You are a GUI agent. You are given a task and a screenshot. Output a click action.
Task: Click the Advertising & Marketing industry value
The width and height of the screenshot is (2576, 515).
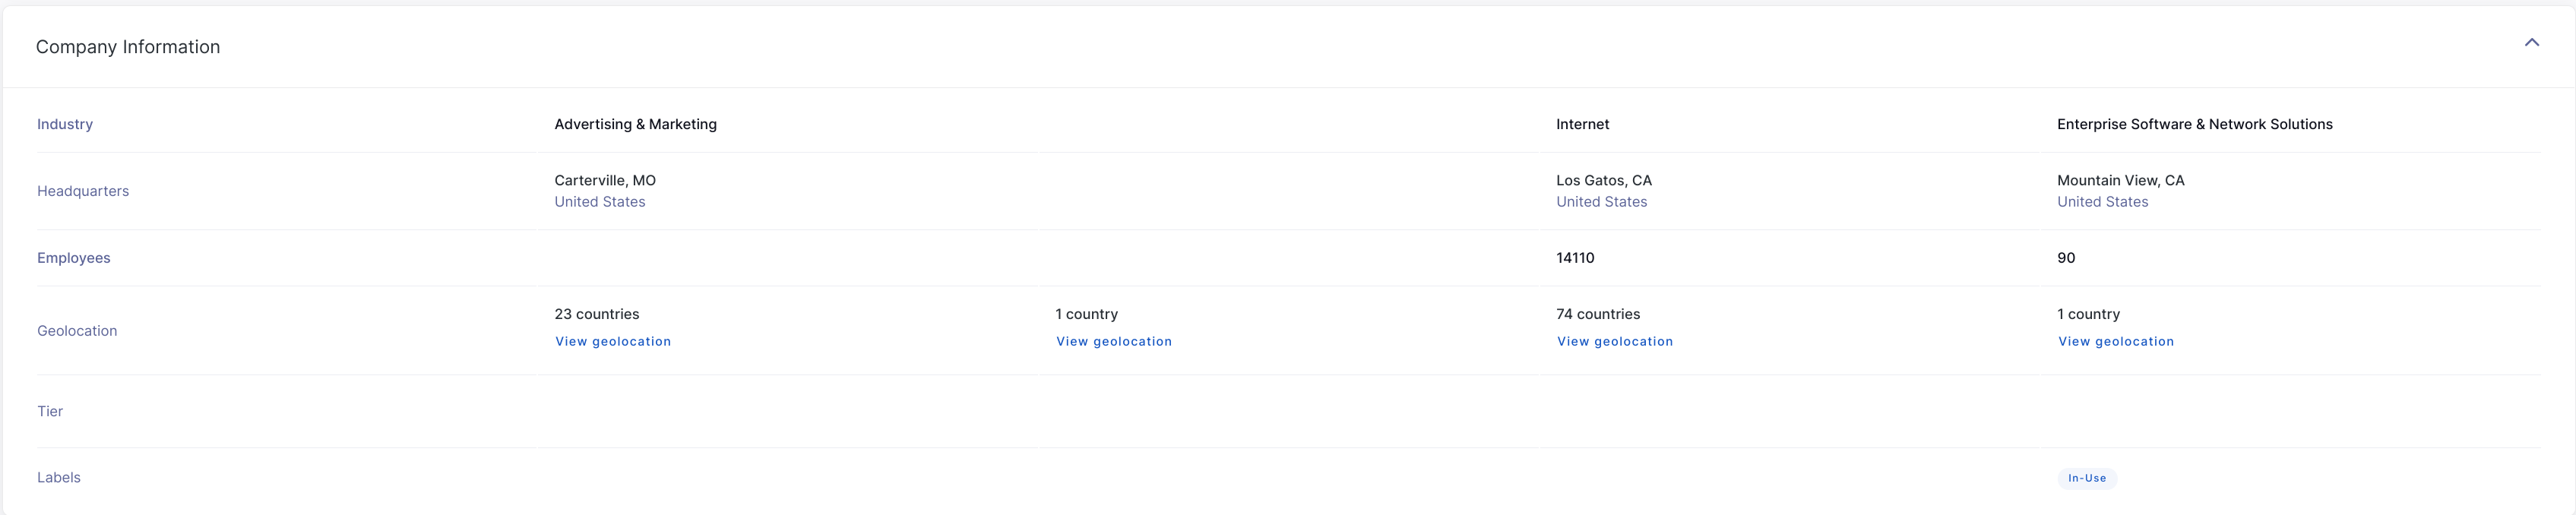(x=635, y=124)
